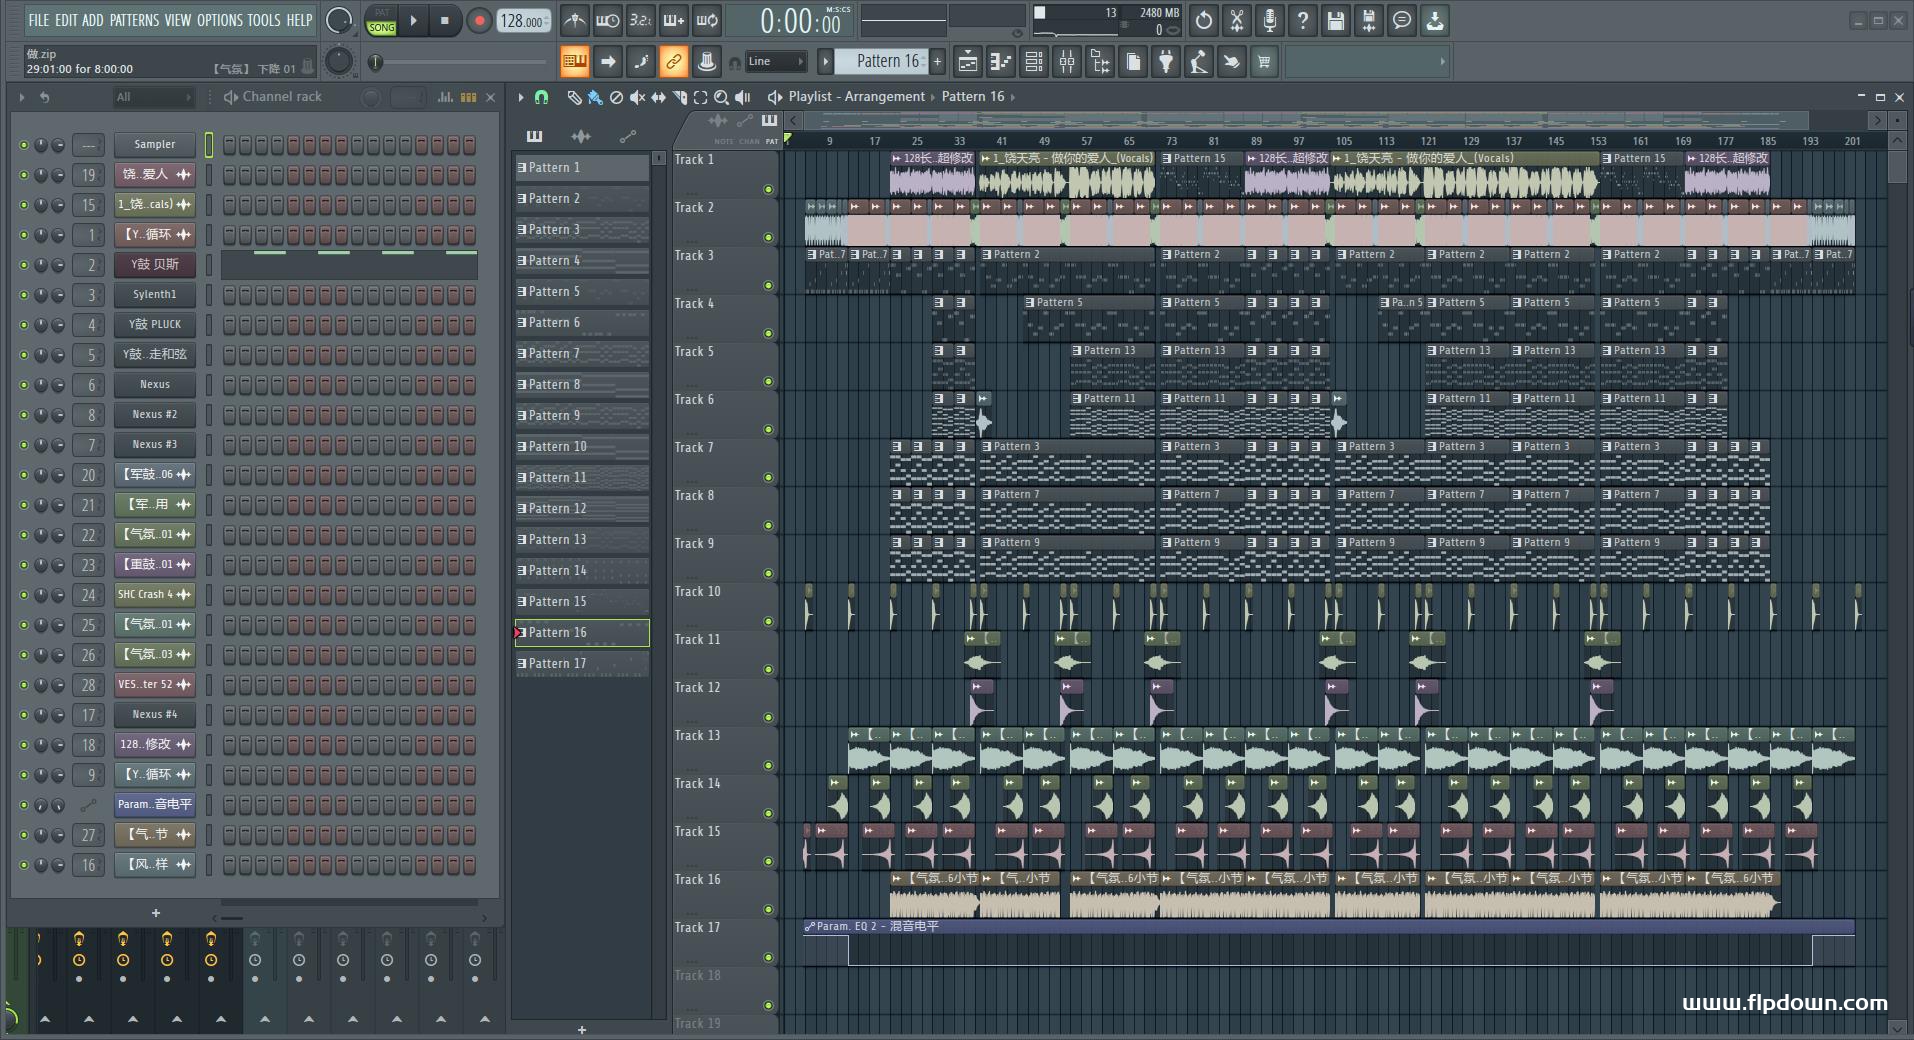Screen dimensions: 1914x1040
Task: Open the Line snap dropdown
Action: point(776,62)
